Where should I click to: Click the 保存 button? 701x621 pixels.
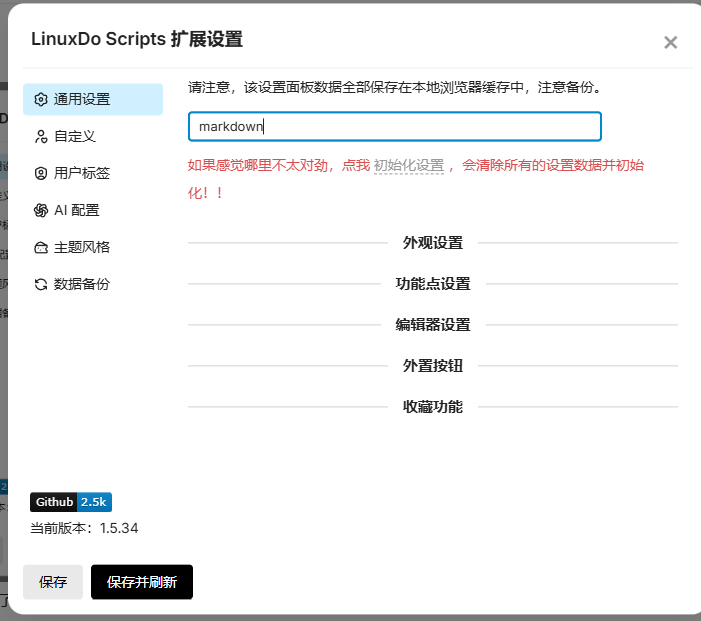(53, 582)
